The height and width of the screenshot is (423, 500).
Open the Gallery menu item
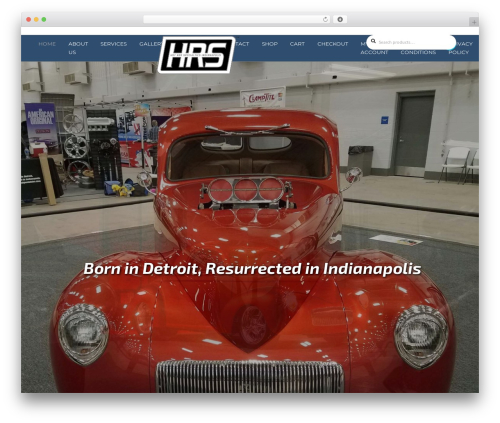[150, 44]
